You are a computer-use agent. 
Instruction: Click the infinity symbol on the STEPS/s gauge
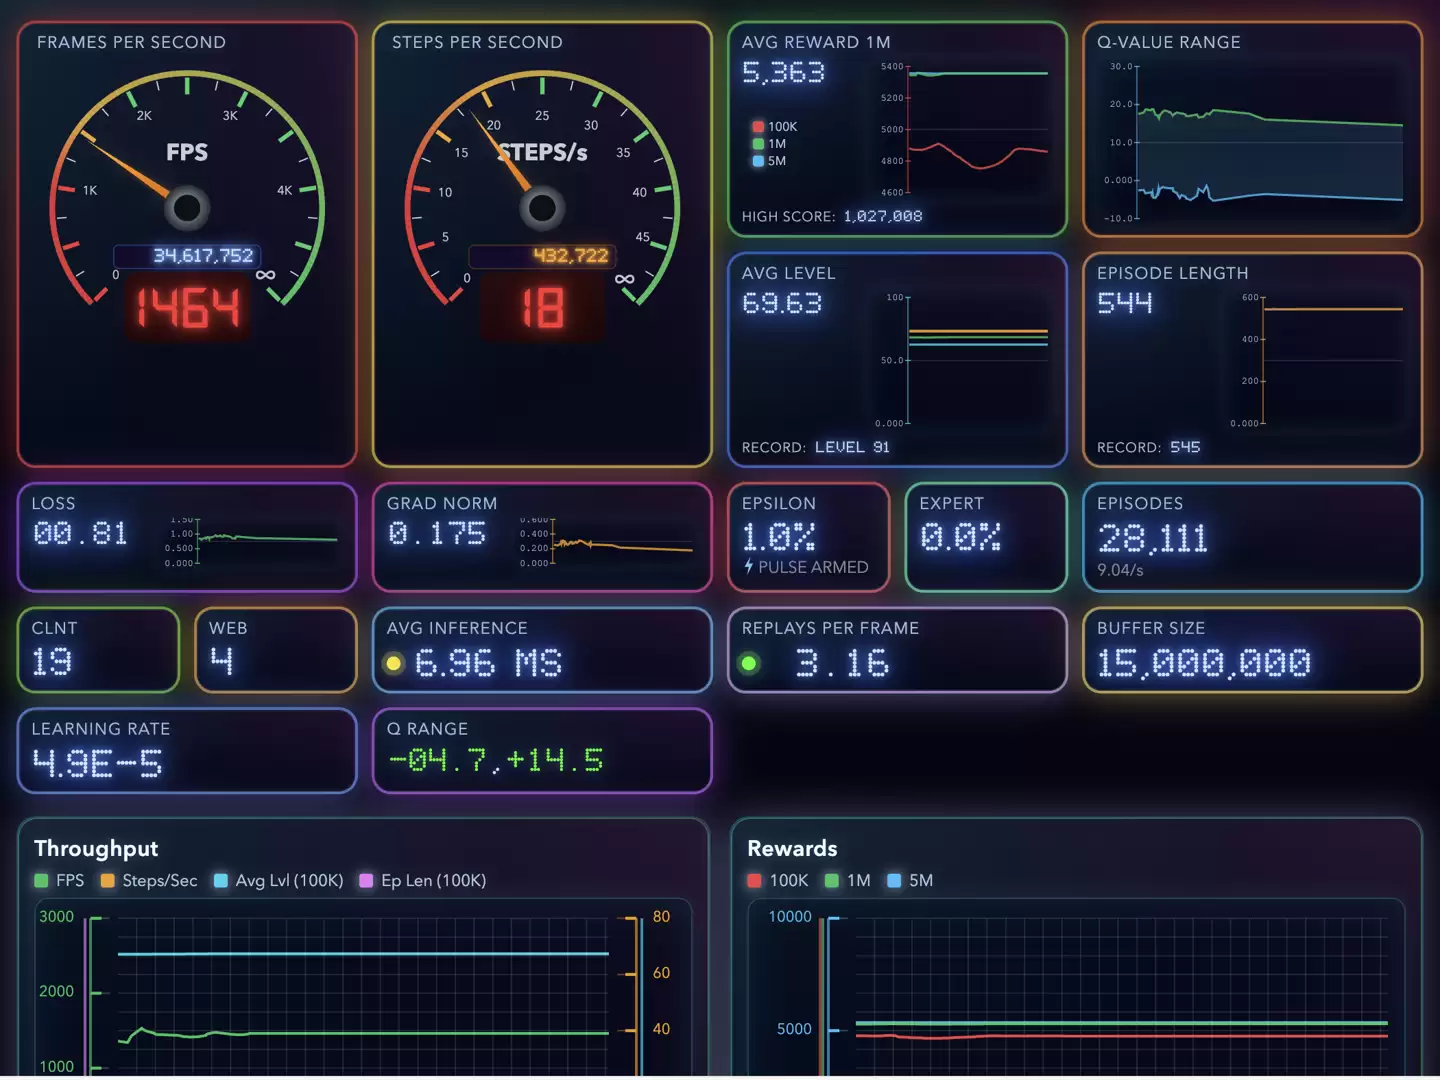click(x=624, y=279)
